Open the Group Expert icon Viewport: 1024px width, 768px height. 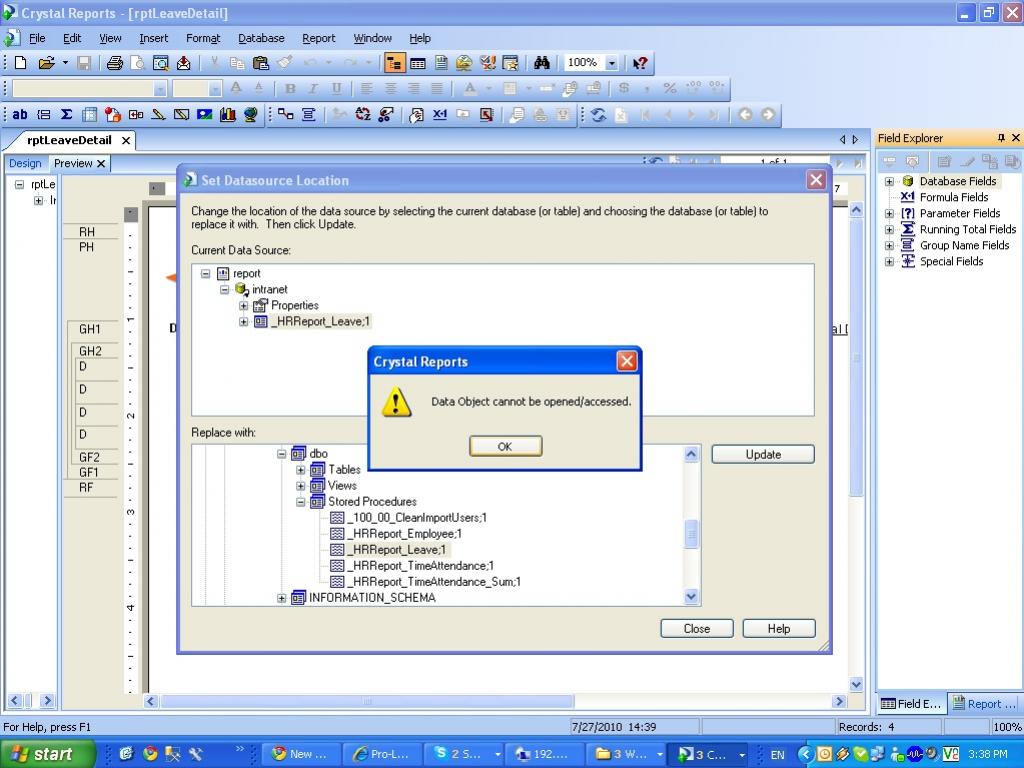309,114
